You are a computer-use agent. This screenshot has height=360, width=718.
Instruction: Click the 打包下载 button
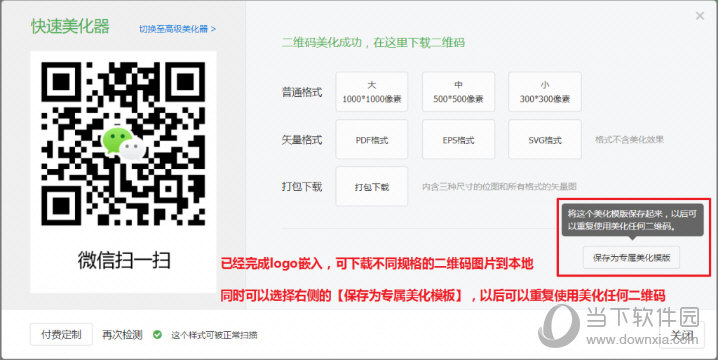371,187
